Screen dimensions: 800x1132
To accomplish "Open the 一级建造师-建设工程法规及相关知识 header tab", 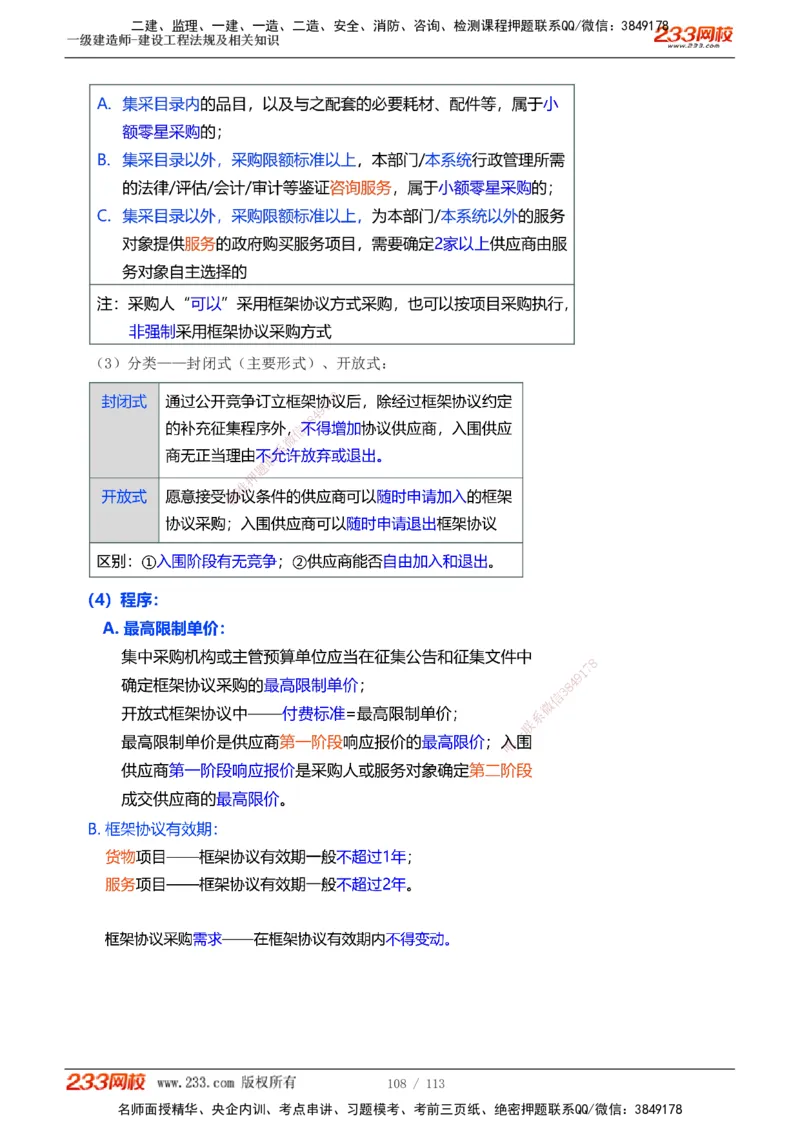I will 171,42.
